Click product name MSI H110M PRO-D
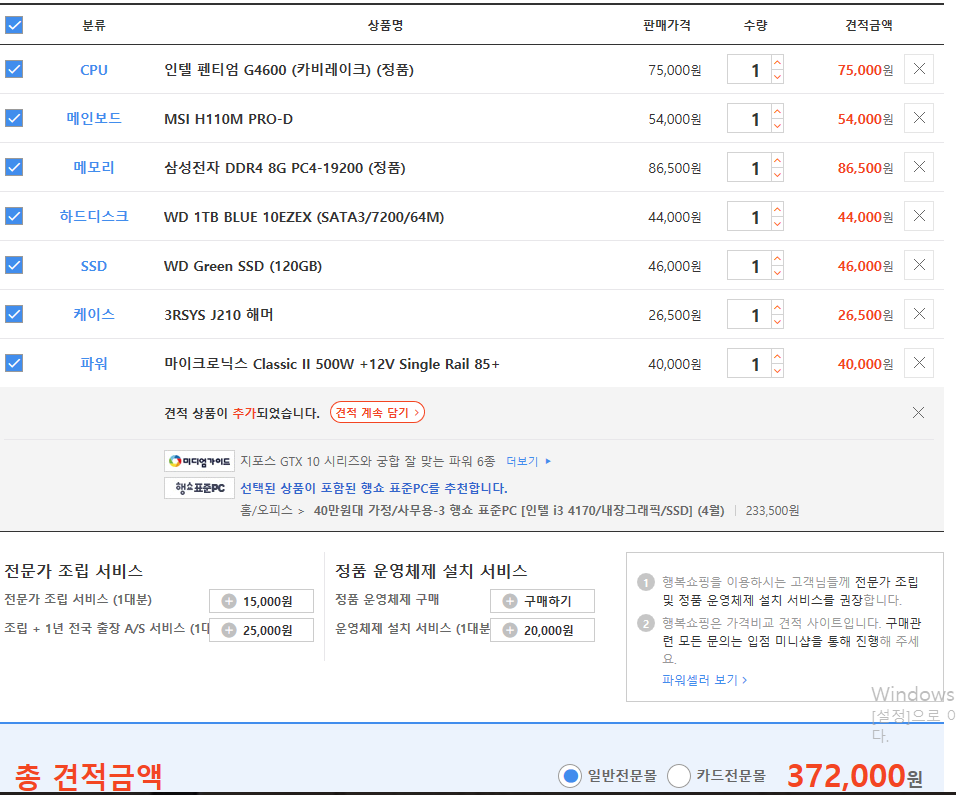The height and width of the screenshot is (795, 956). point(229,119)
